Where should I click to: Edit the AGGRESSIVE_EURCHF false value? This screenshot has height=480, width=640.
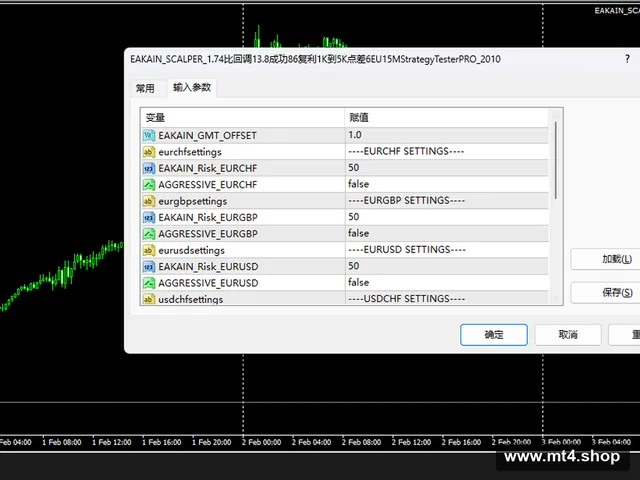point(447,184)
